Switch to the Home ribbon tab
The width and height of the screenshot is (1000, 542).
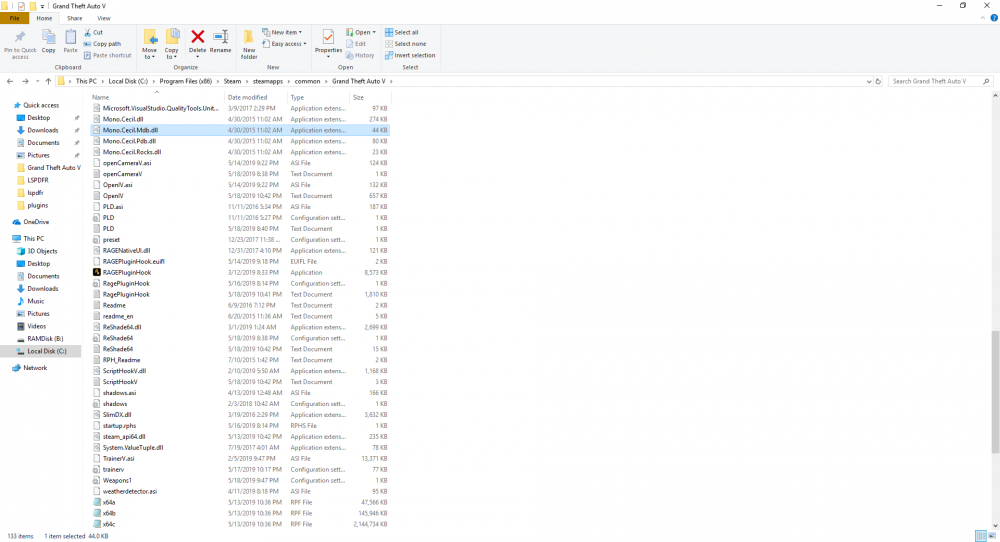point(44,18)
